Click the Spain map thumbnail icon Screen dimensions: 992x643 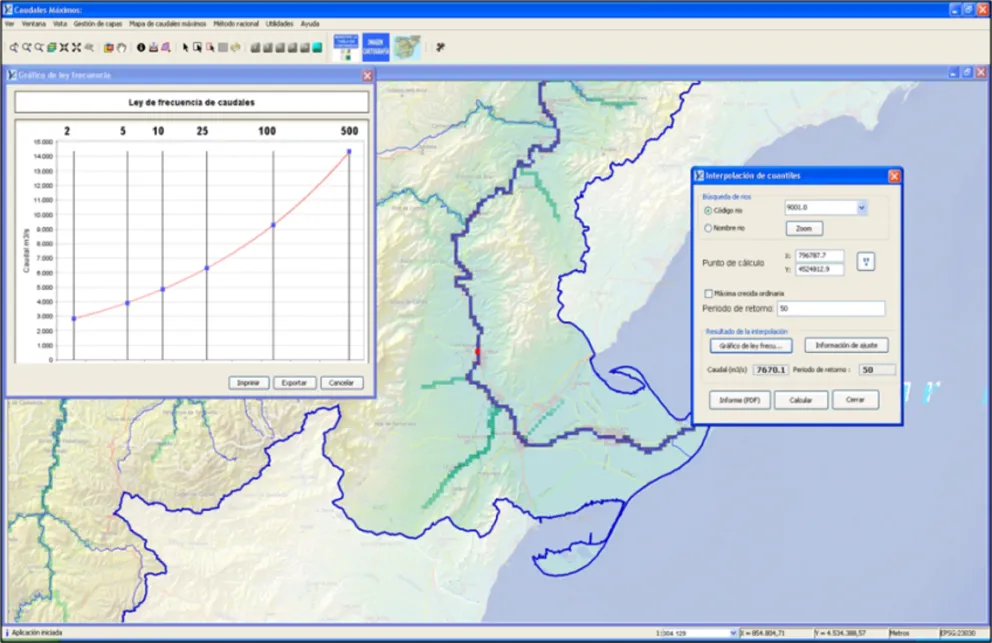coord(407,47)
